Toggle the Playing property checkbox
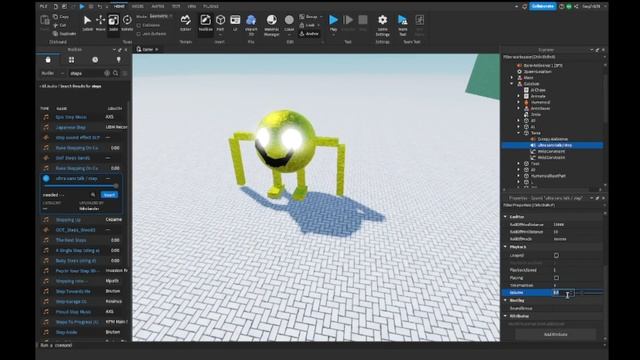Image resolution: width=640 pixels, height=360 pixels. [556, 278]
